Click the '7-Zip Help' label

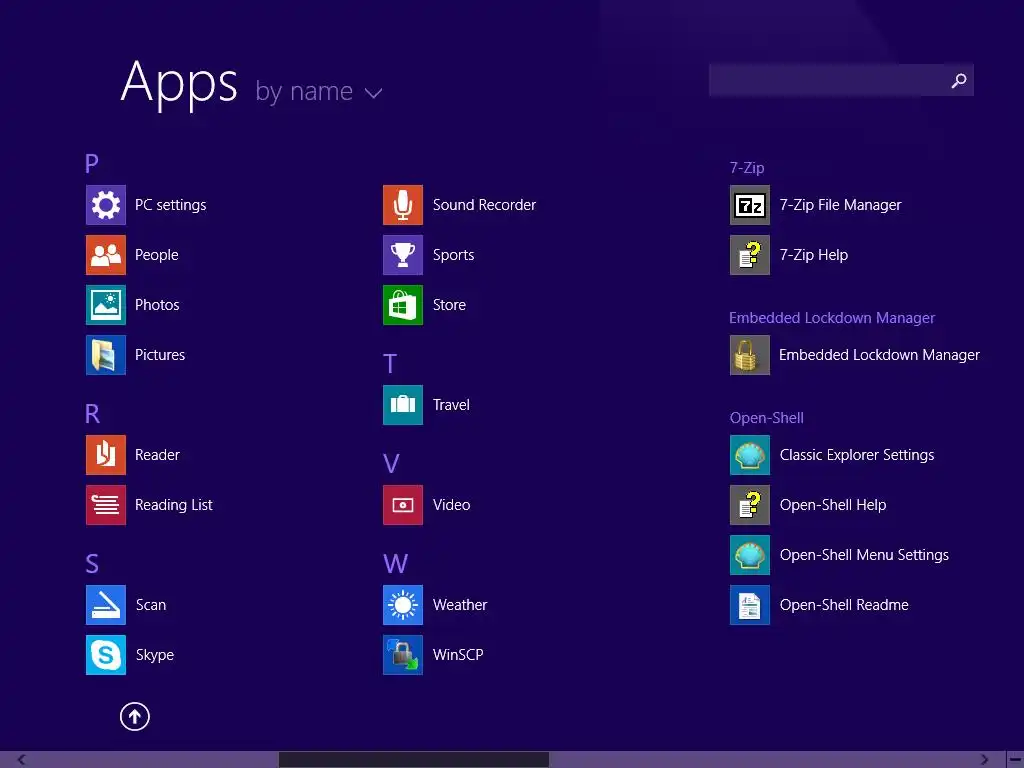pyautogui.click(x=814, y=255)
